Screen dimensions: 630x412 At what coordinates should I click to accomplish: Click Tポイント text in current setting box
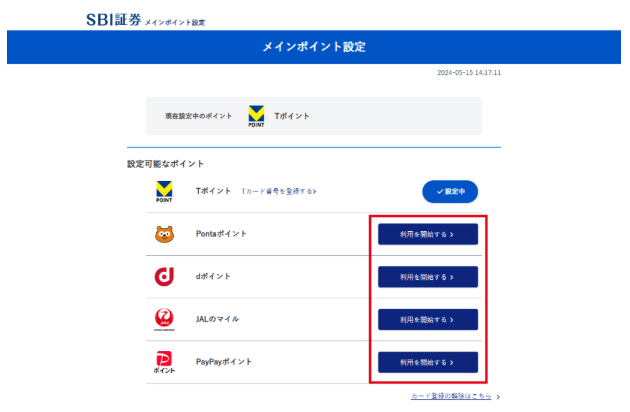(292, 116)
